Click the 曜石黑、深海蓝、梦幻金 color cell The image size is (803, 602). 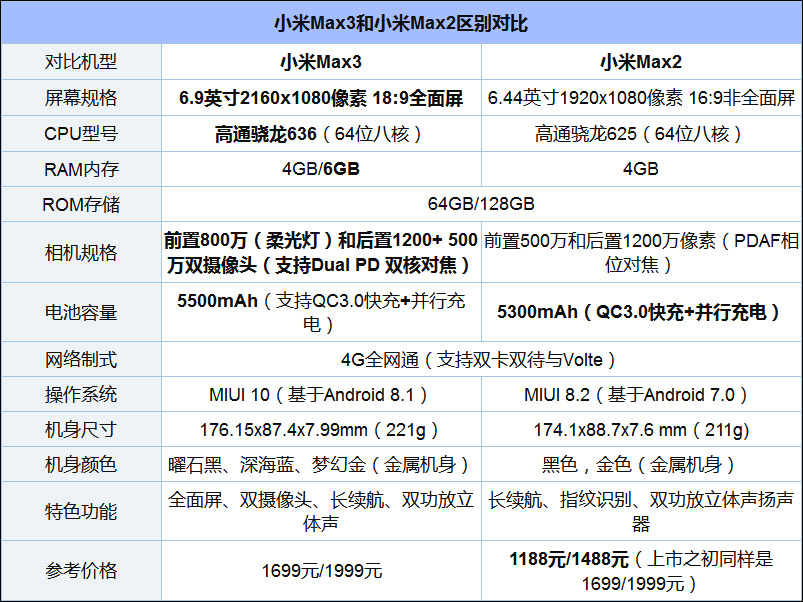[x=321, y=465]
